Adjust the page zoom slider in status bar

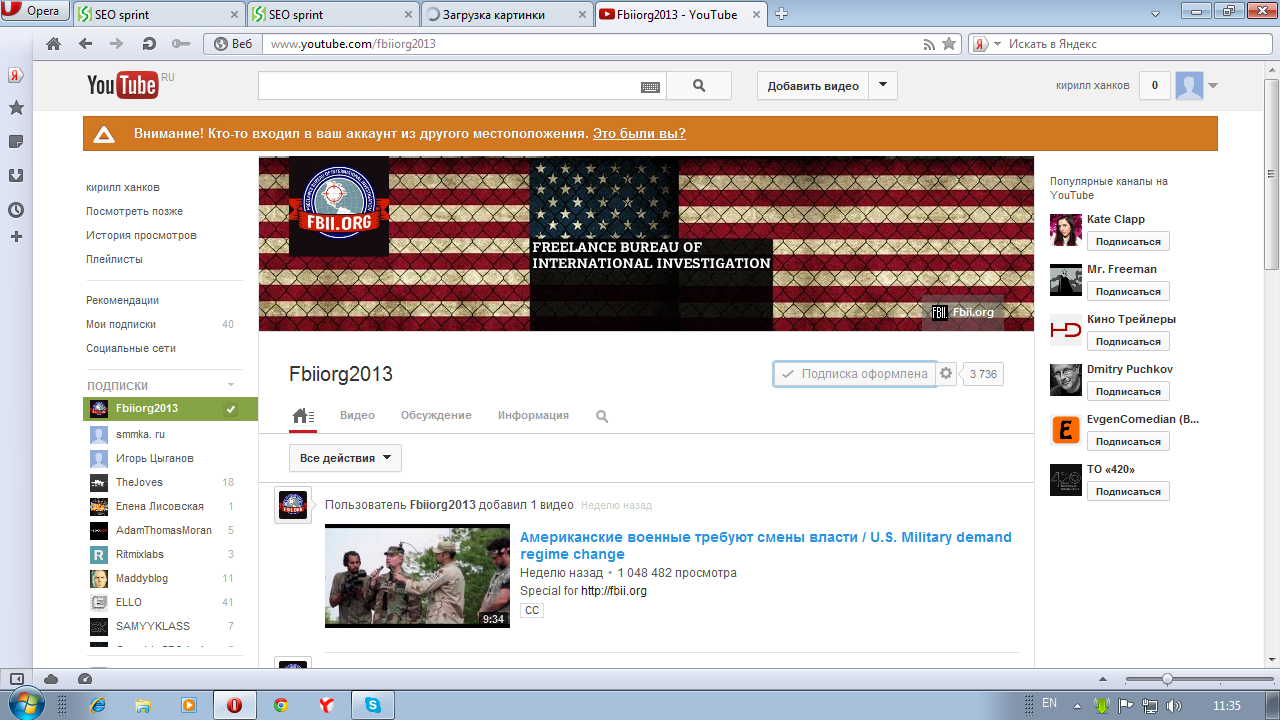[x=1167, y=679]
